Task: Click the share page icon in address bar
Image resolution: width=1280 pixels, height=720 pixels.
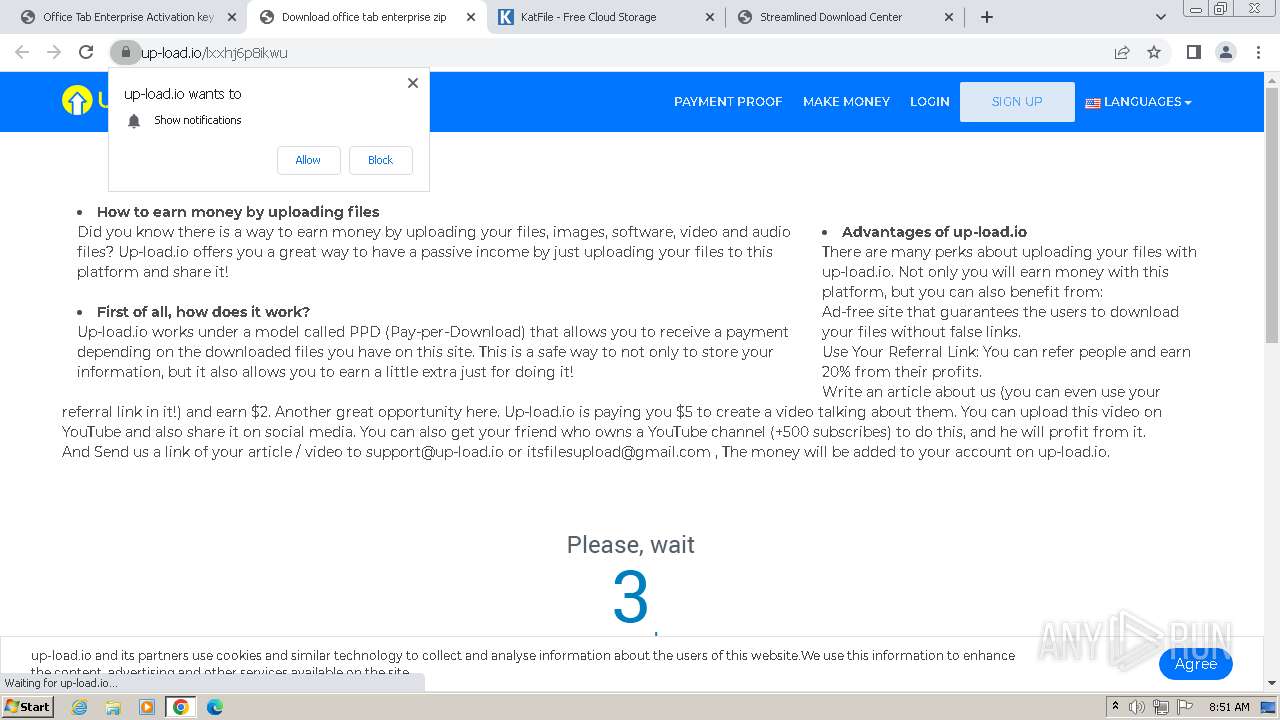Action: (x=1122, y=52)
